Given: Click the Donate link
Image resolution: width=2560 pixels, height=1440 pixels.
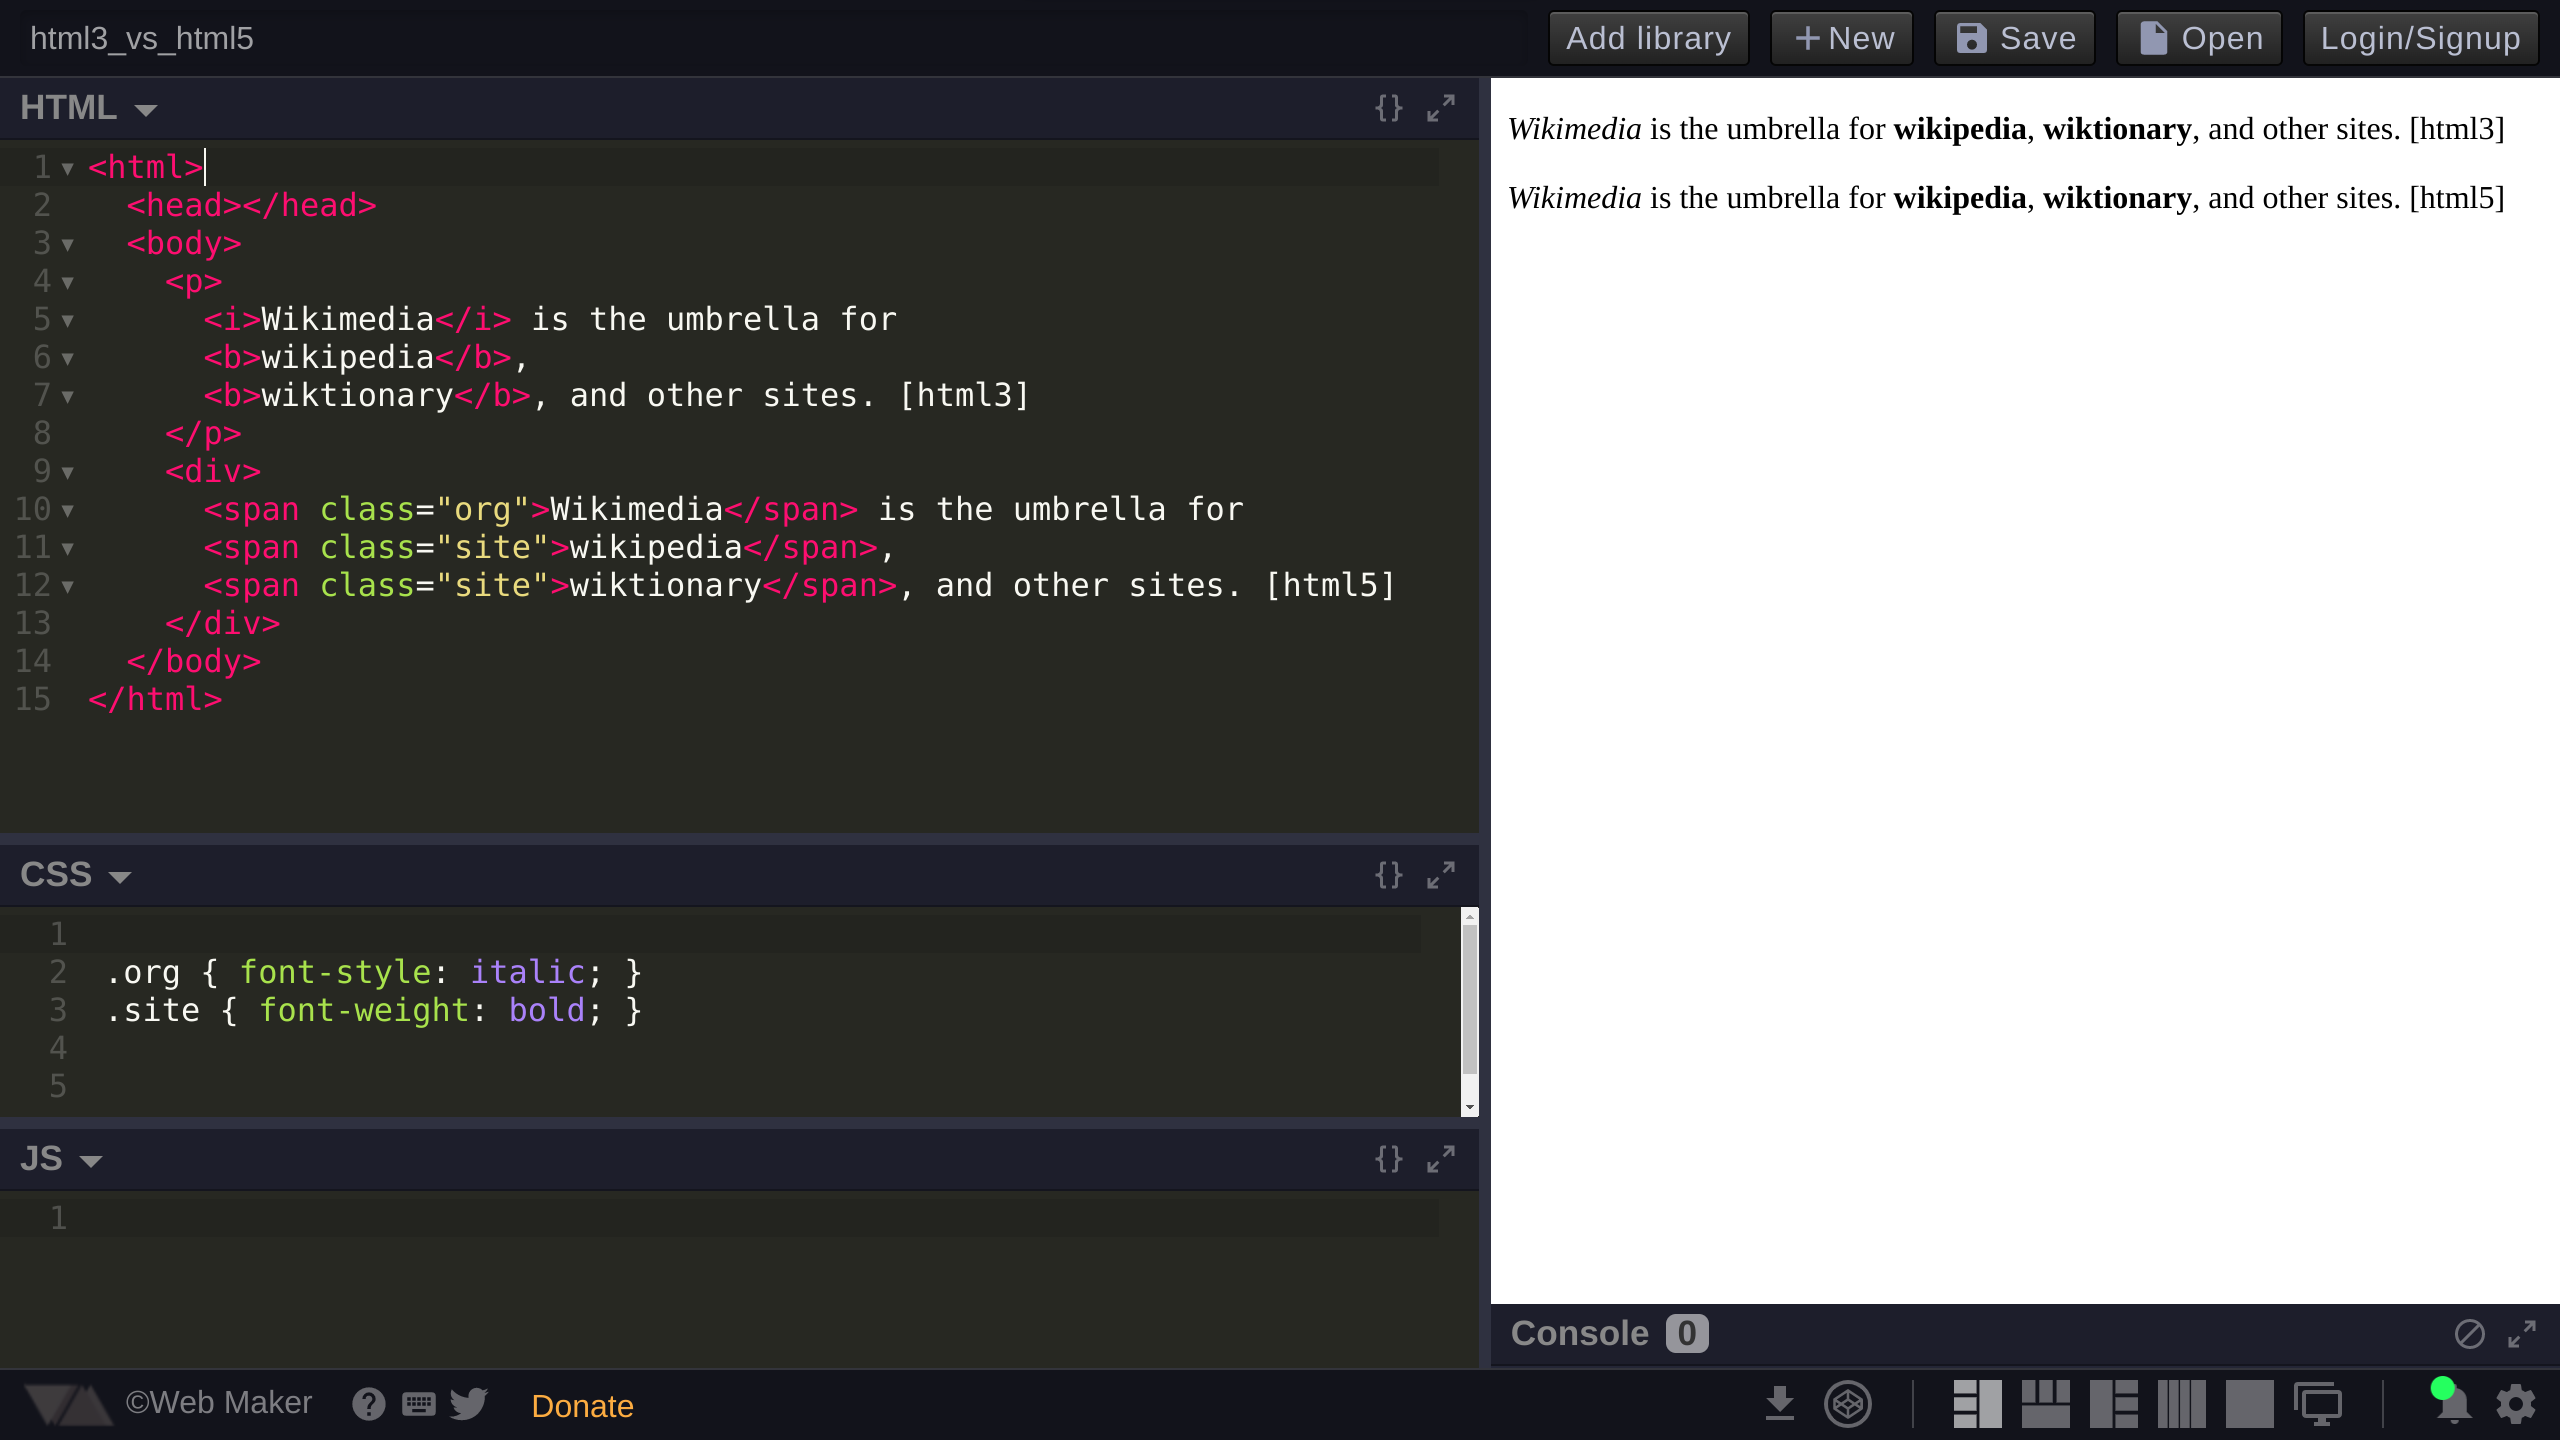Looking at the screenshot, I should [582, 1406].
